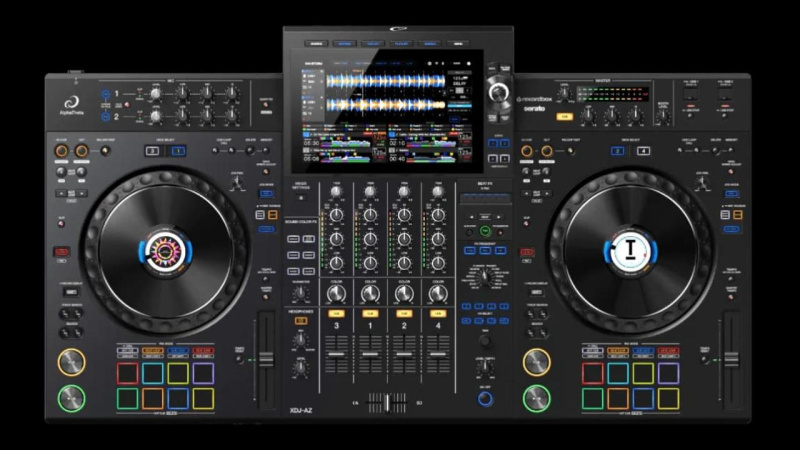Viewport: 800px width, 450px height.
Task: Select deck 1 on left deck select
Action: click(x=178, y=151)
